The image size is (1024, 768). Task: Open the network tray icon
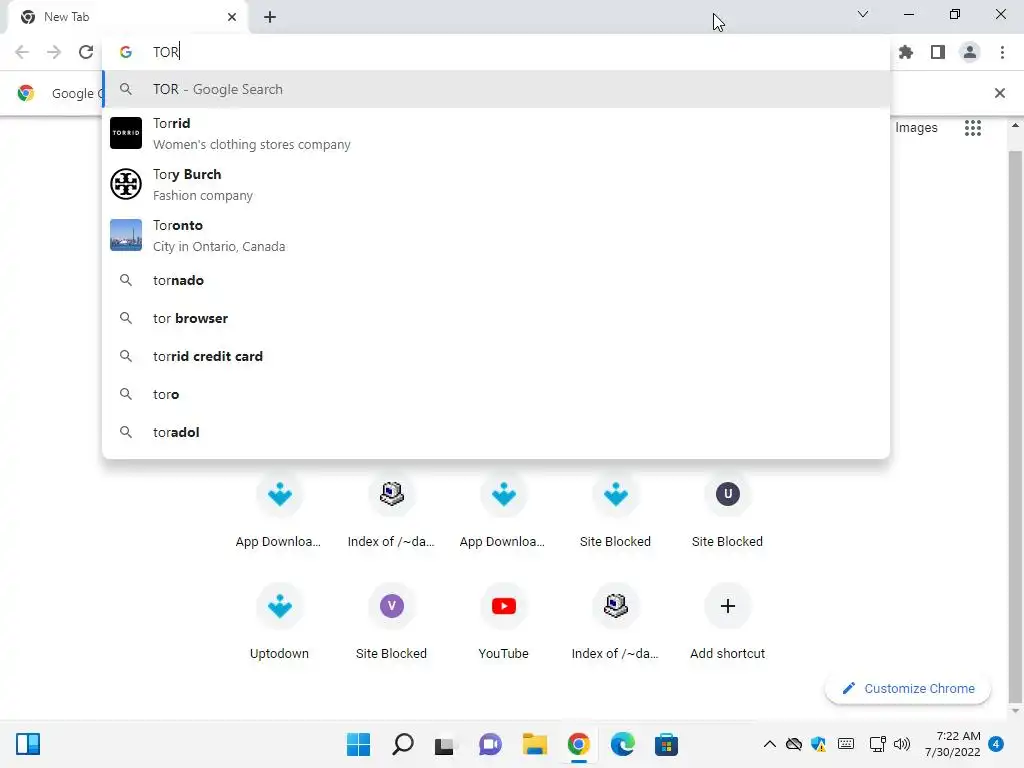click(x=877, y=744)
